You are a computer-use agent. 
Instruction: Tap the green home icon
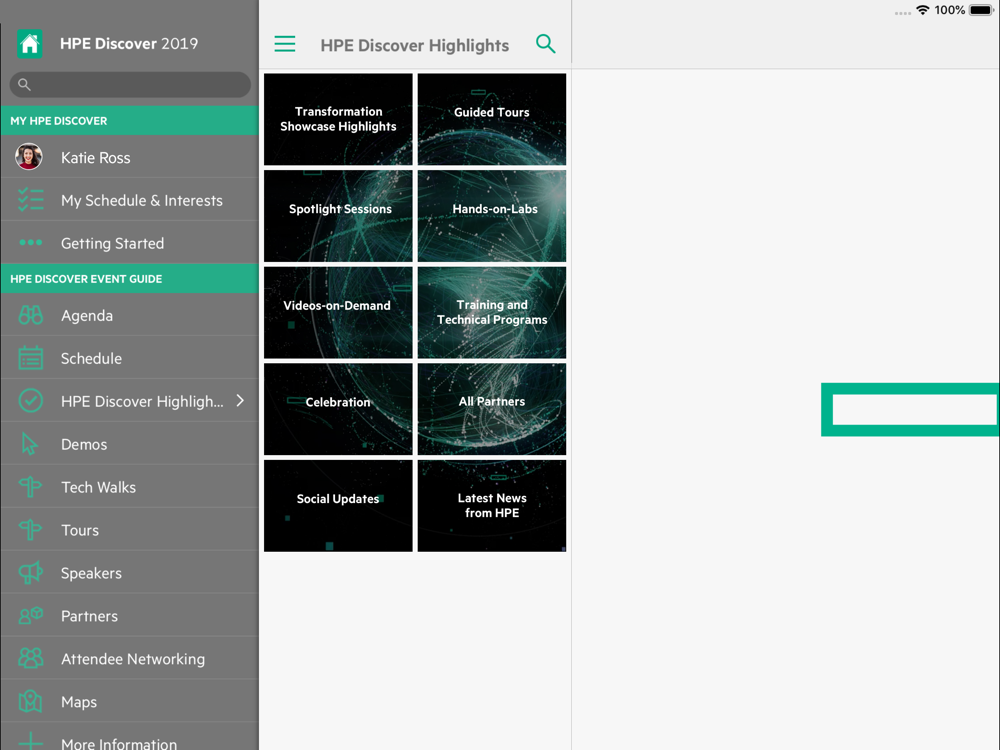click(29, 44)
